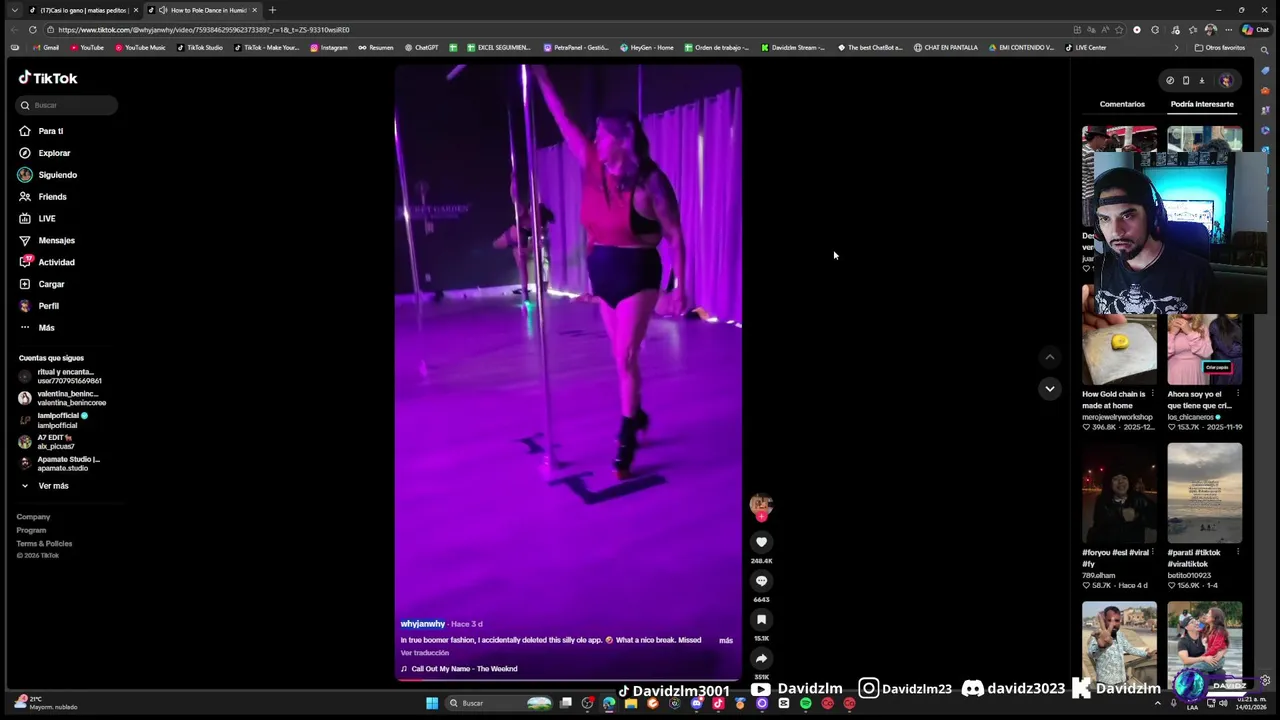1280x720 pixels.
Task: Open LIVE Center bookmark
Action: click(1086, 47)
